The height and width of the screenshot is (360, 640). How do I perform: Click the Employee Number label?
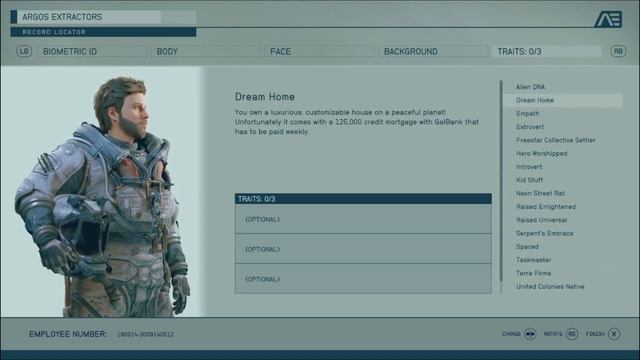[67, 334]
